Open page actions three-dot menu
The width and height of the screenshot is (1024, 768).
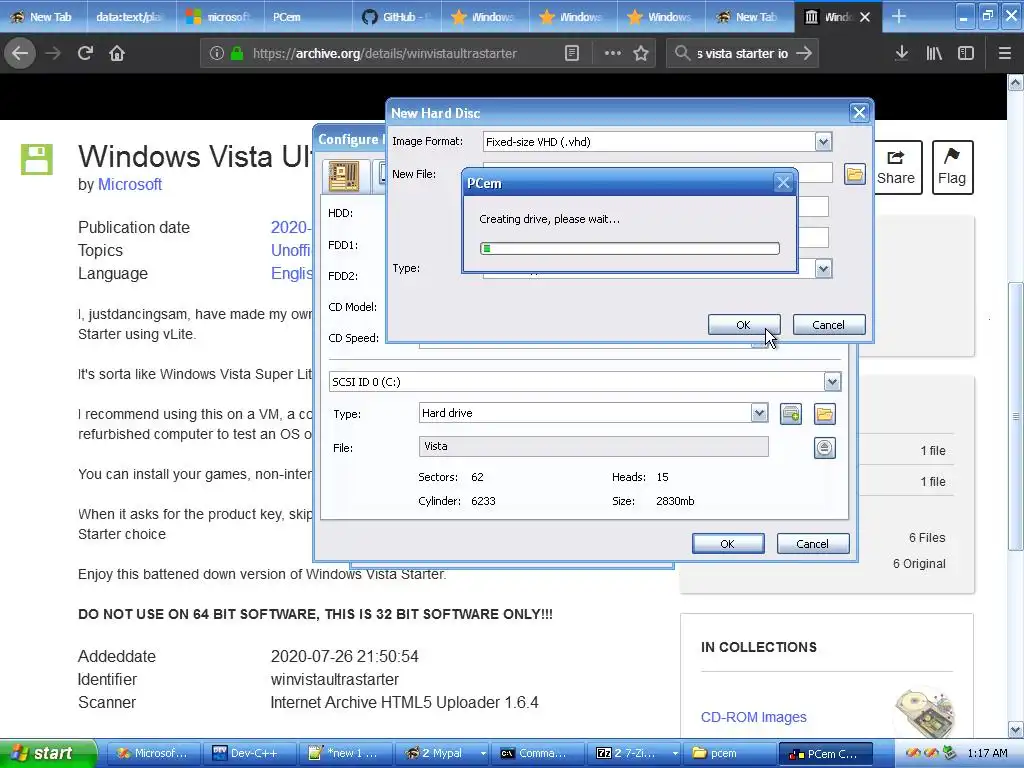(613, 53)
